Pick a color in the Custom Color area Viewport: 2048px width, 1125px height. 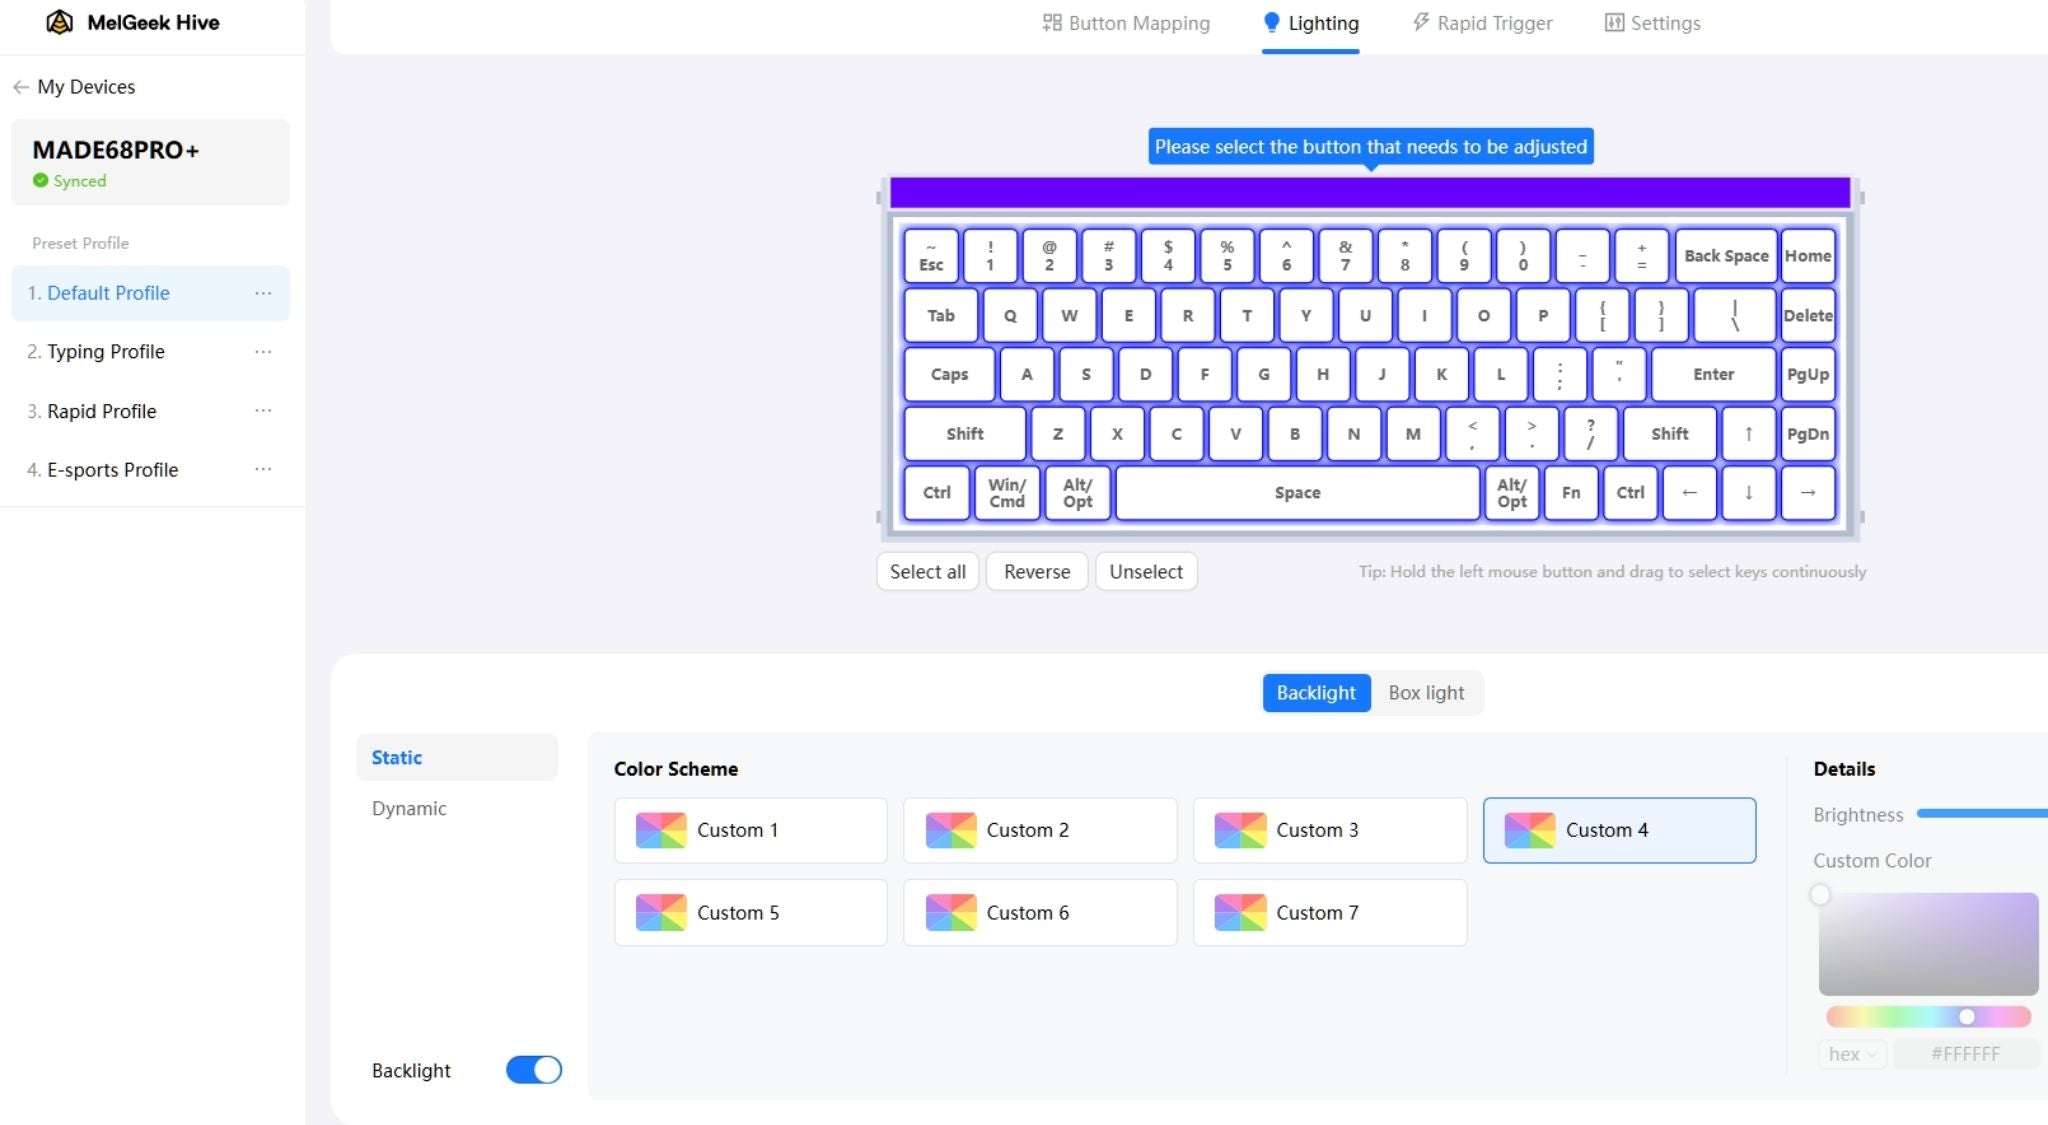1928,944
